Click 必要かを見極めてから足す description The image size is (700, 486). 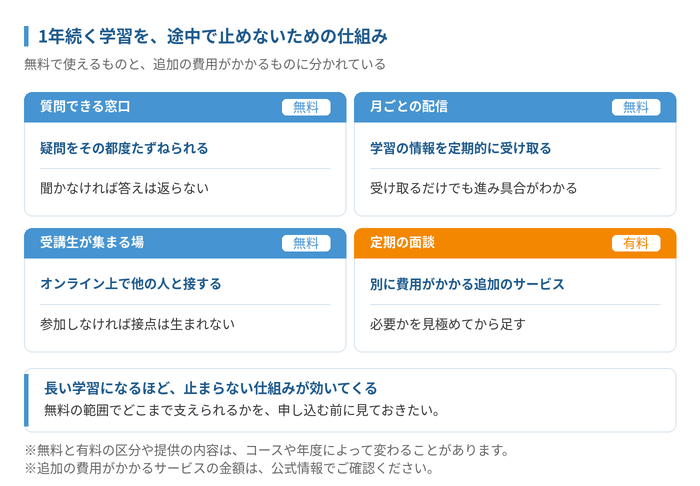click(x=448, y=324)
